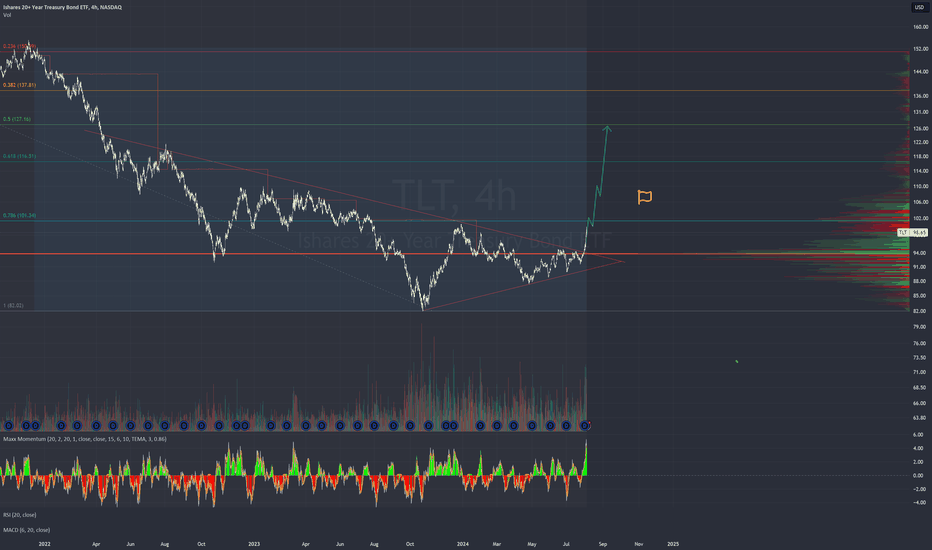The height and width of the screenshot is (550, 932).
Task: Select the 0.618 (116.51) Fibonacci level label
Action: tap(20, 156)
